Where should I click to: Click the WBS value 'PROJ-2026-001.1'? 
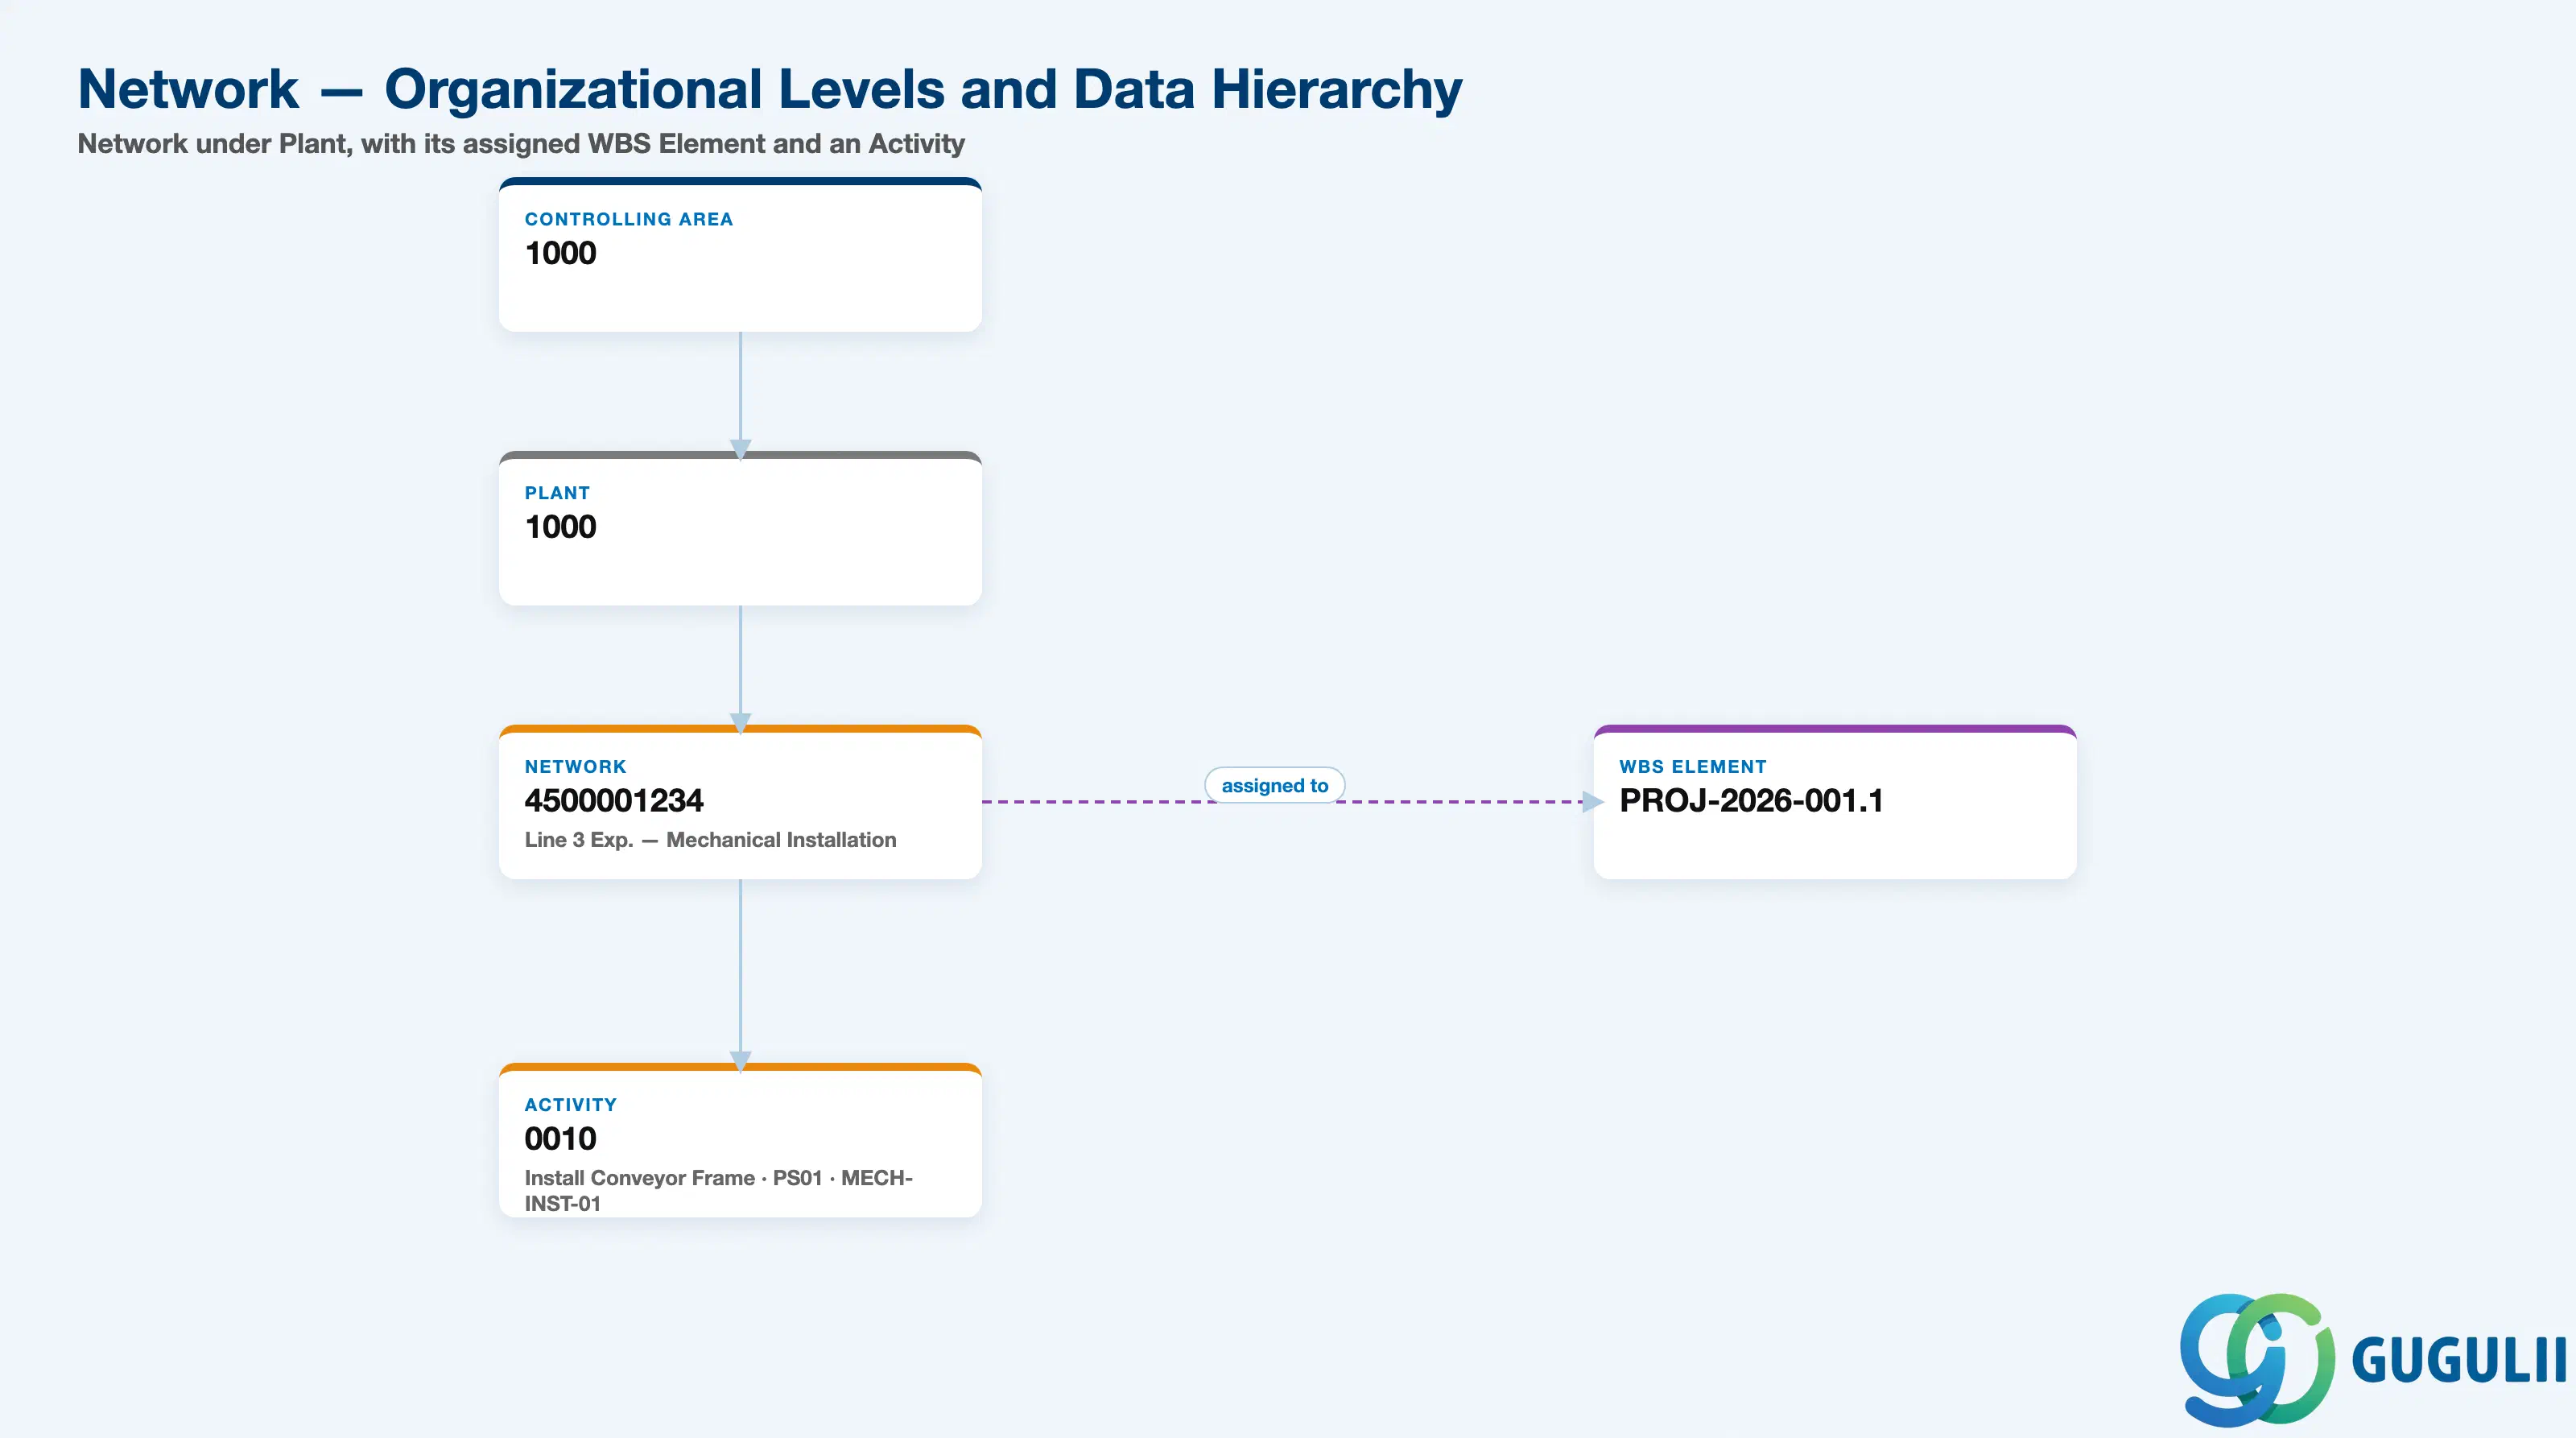1751,801
